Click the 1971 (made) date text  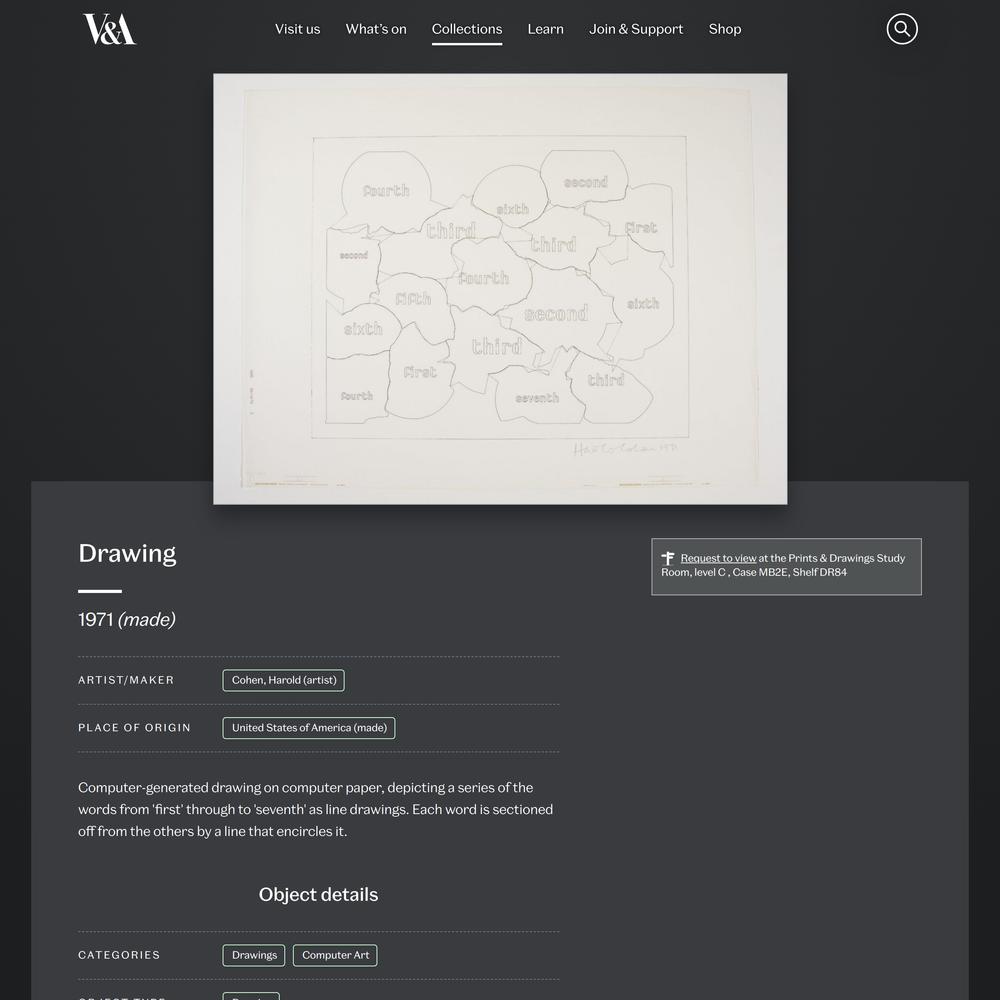[127, 620]
